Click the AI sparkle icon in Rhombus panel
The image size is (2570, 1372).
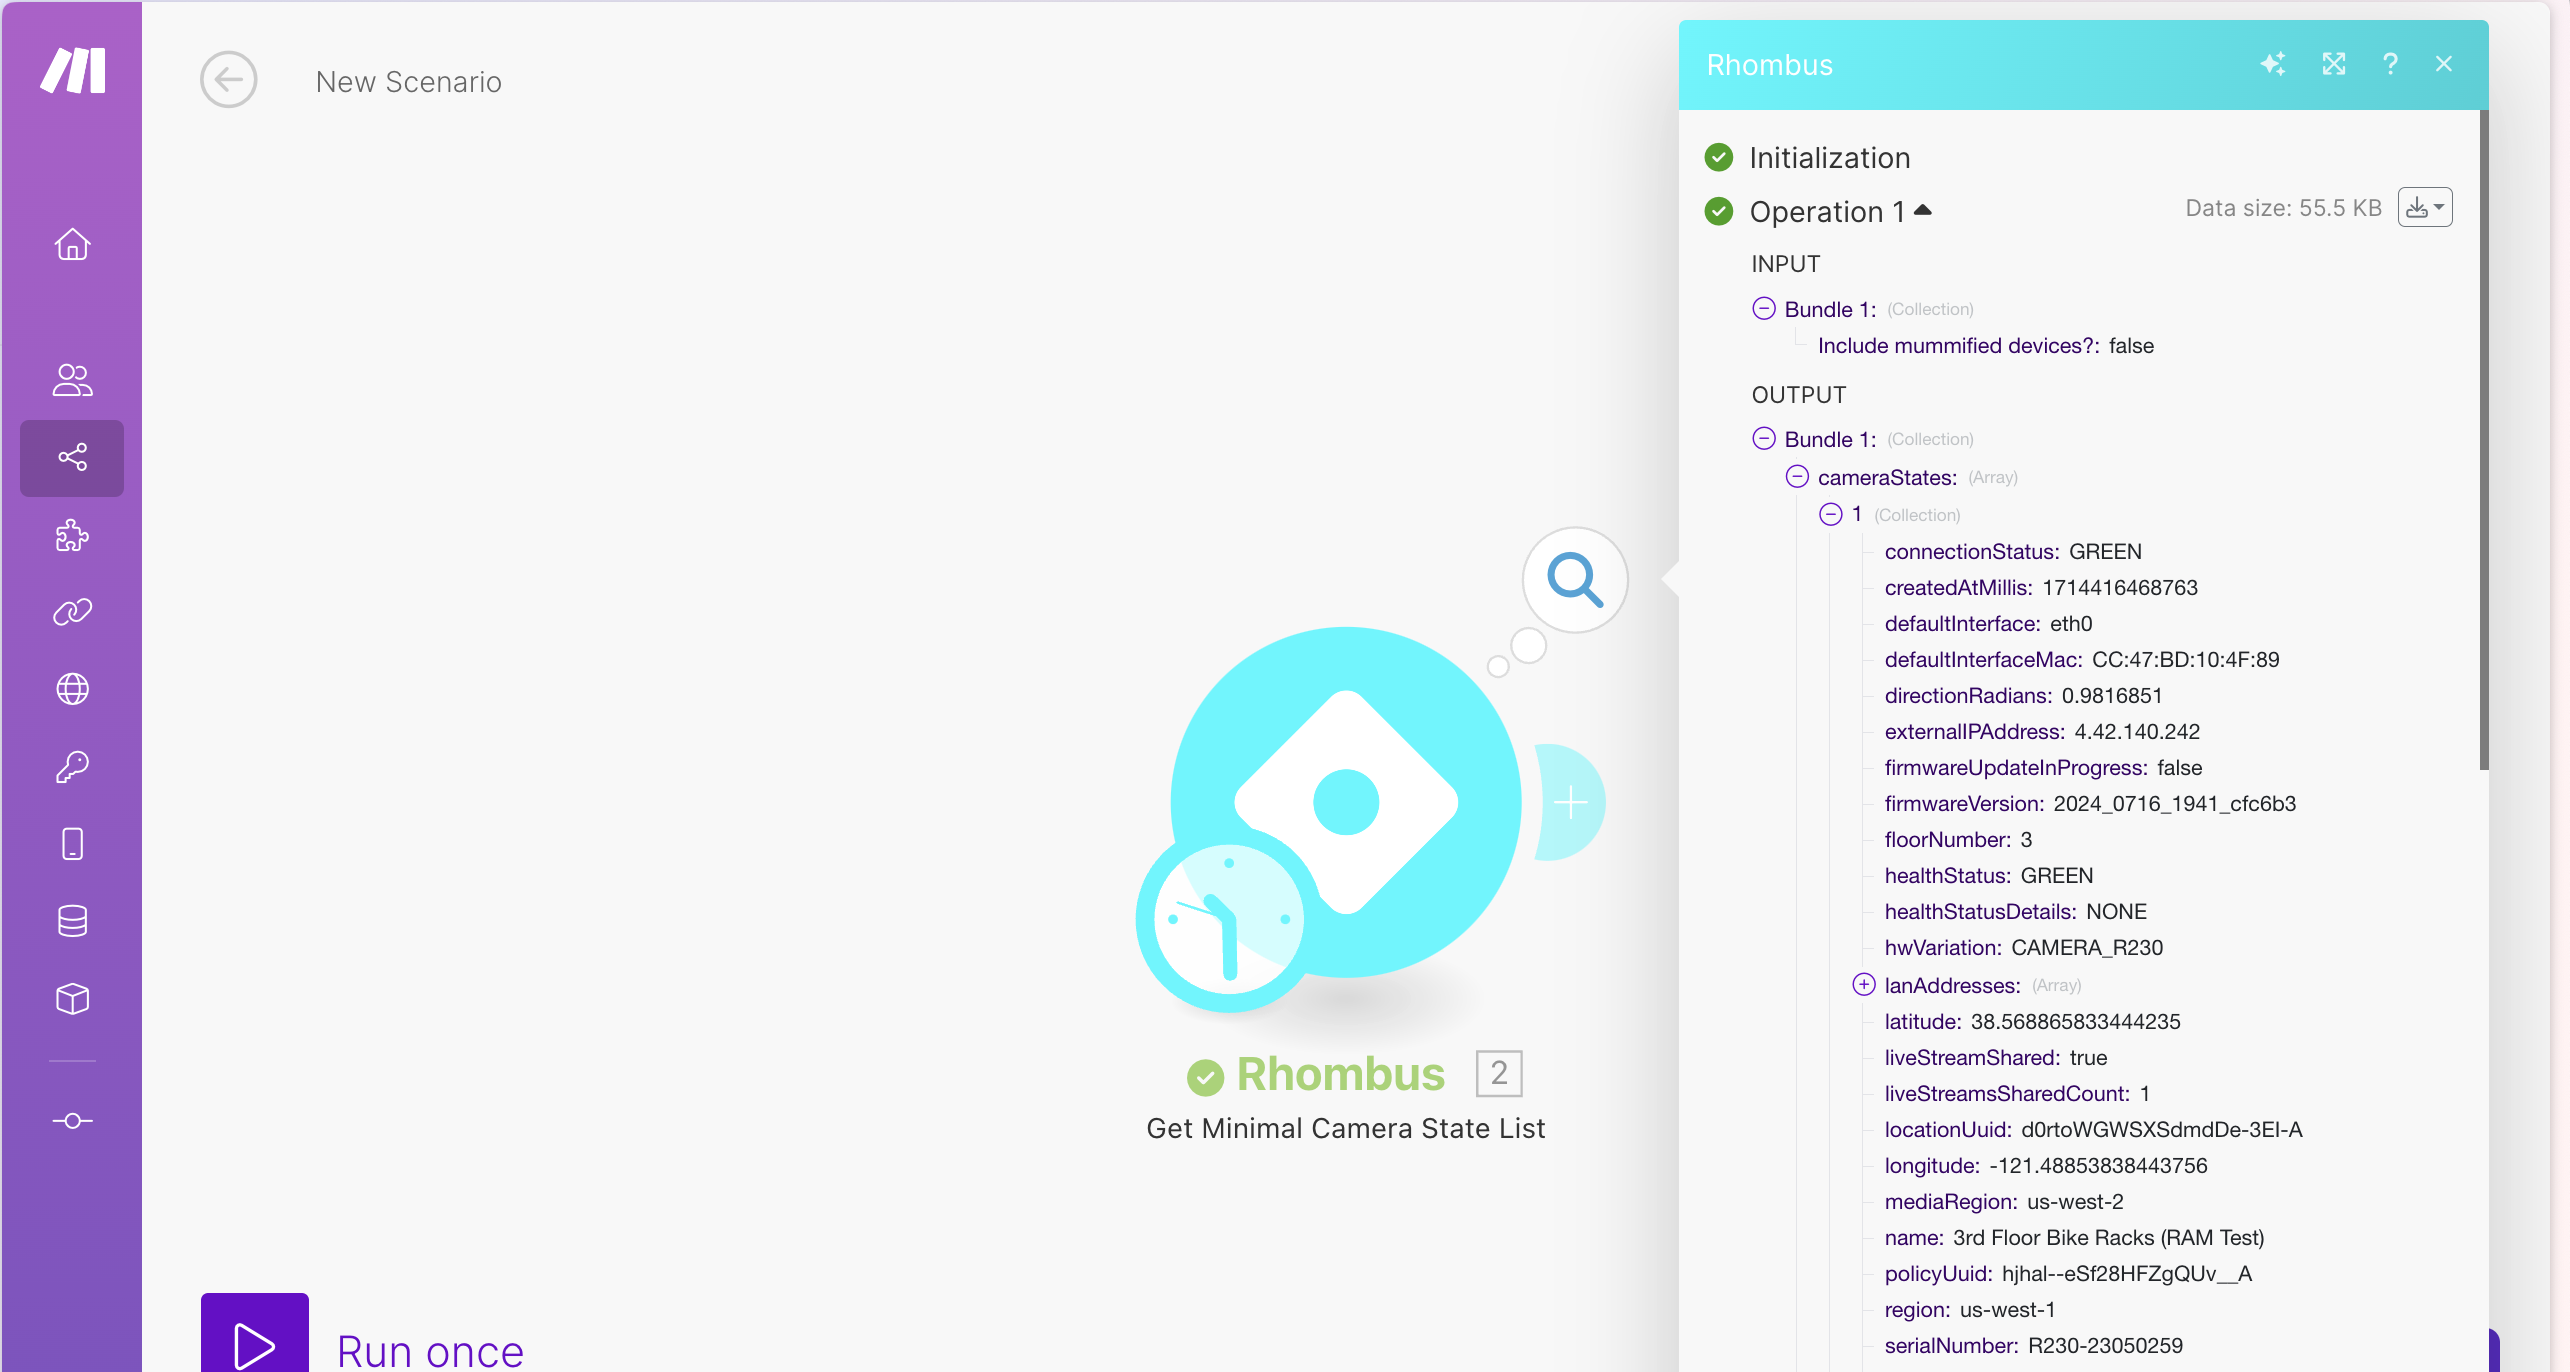pyautogui.click(x=2273, y=64)
